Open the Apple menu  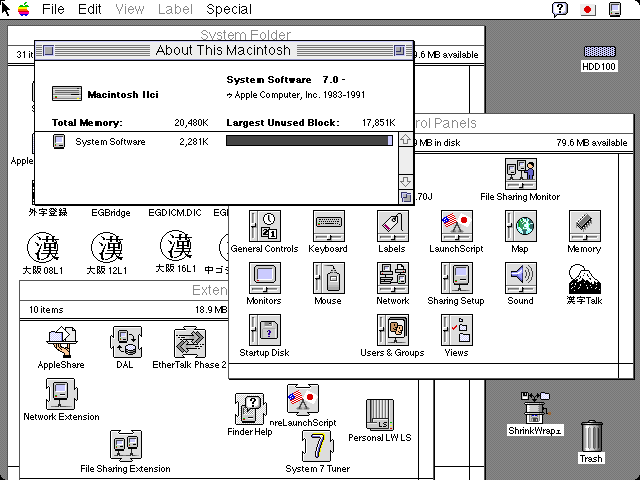click(24, 9)
